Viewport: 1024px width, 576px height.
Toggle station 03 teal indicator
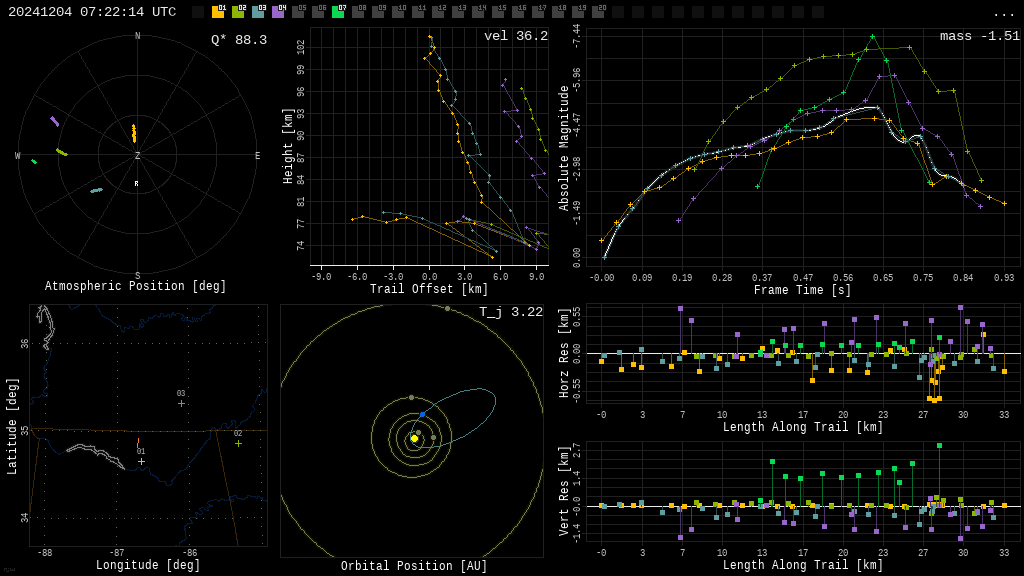(x=258, y=12)
